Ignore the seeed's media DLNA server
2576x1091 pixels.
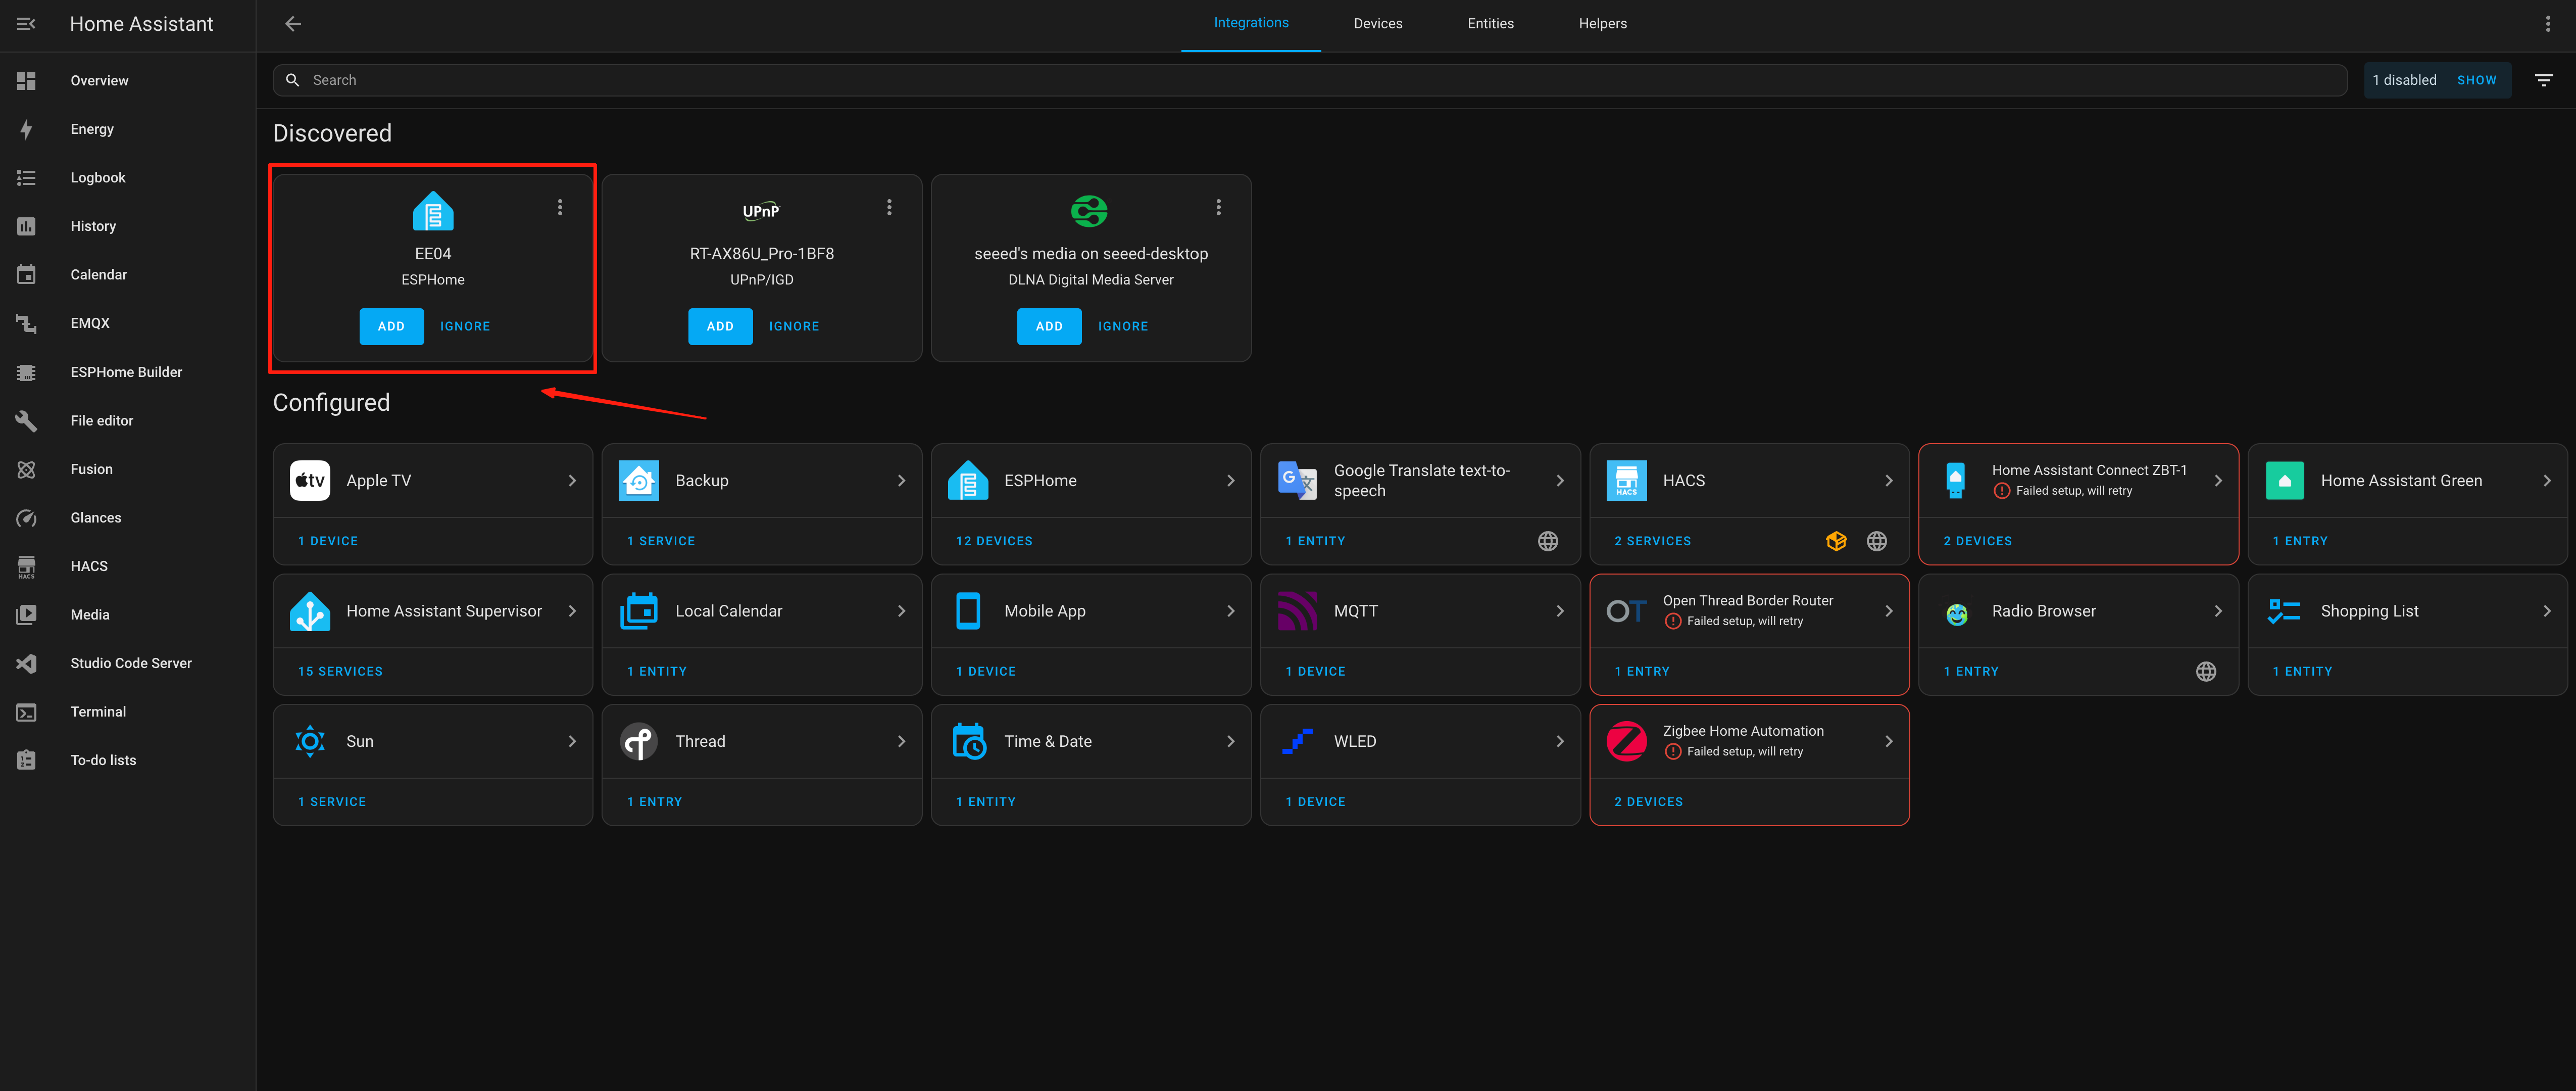point(1122,327)
